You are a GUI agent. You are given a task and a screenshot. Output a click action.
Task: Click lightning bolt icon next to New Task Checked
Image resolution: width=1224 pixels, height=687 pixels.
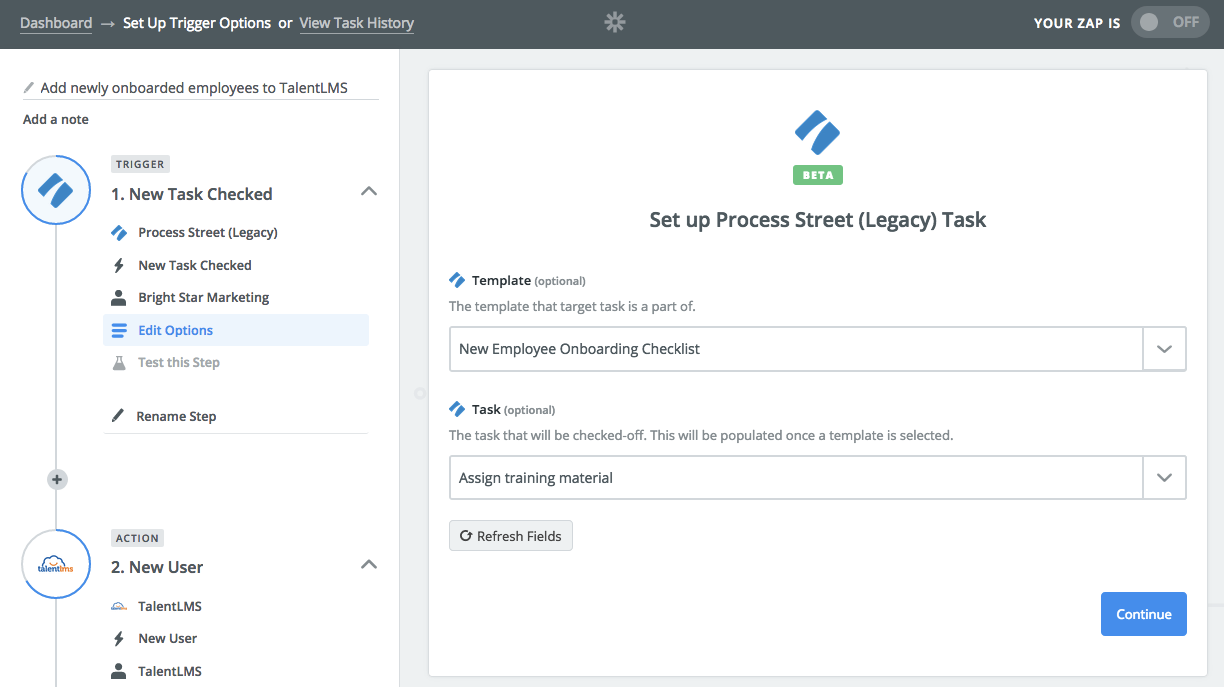(119, 265)
